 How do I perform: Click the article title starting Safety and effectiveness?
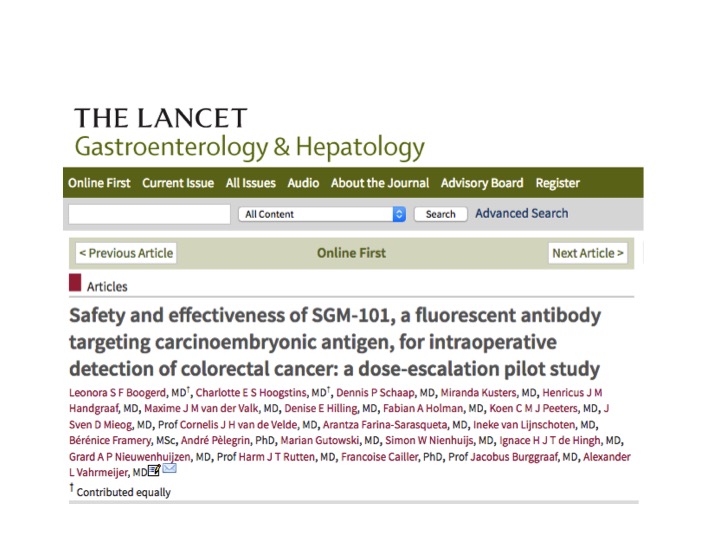pos(335,342)
